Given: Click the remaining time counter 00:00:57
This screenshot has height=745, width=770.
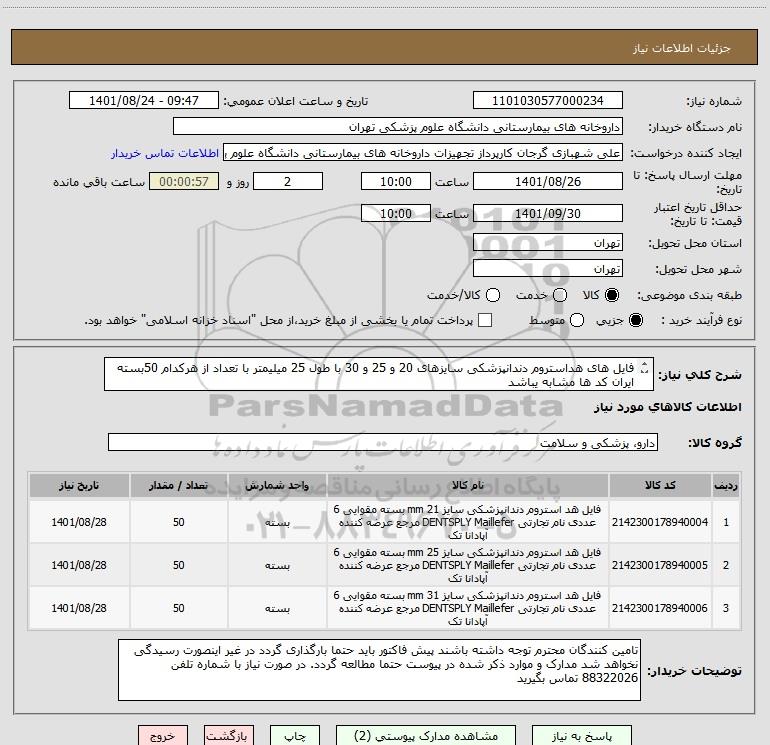Looking at the screenshot, I should 184,181.
